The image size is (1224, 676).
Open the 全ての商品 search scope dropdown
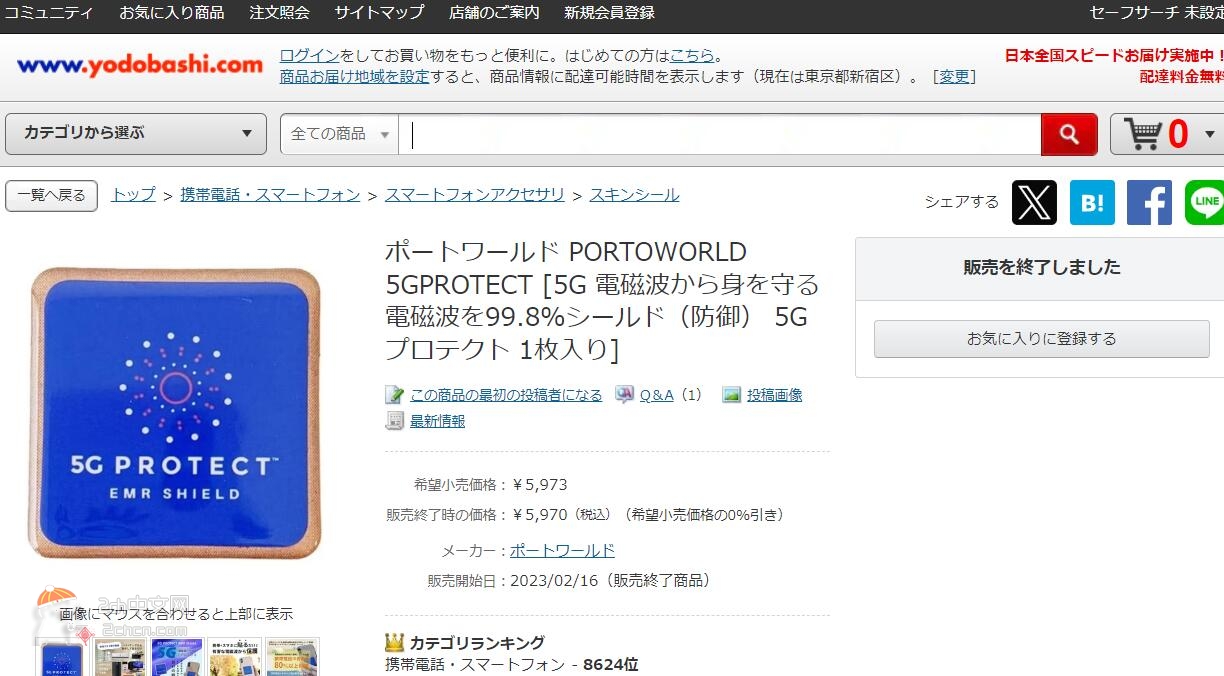coord(339,134)
